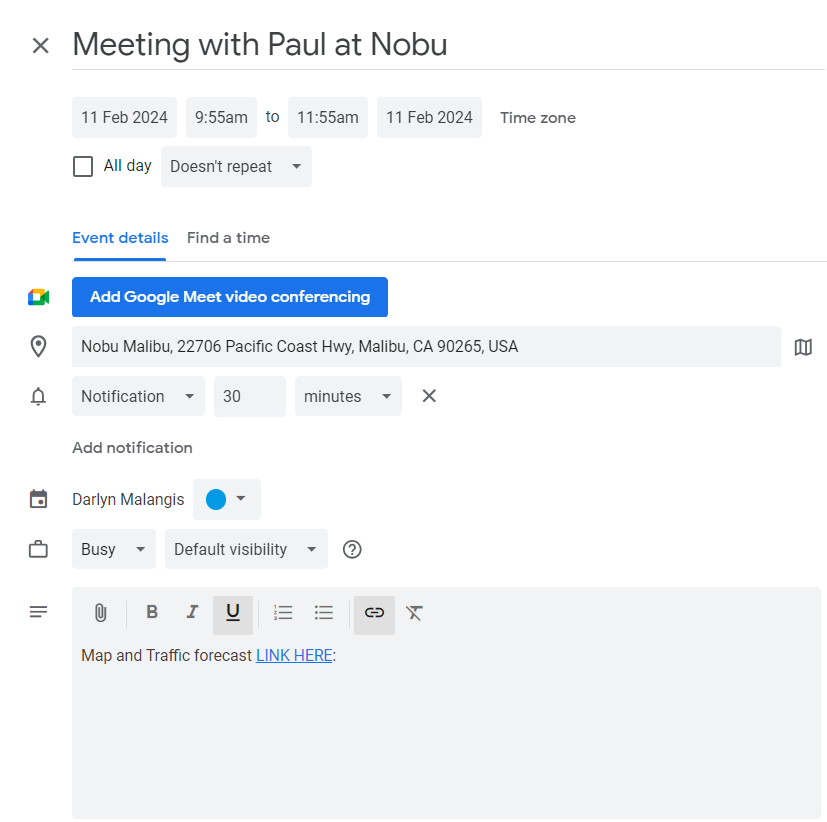Enable the All day checkbox
Screen dimensions: 827x822
pos(83,166)
